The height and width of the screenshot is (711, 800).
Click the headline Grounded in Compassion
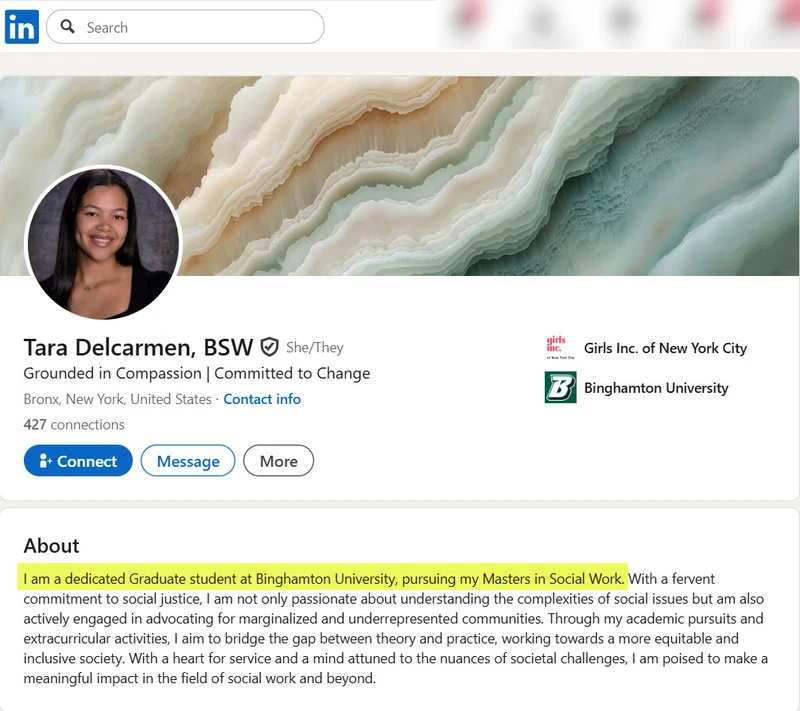(197, 373)
